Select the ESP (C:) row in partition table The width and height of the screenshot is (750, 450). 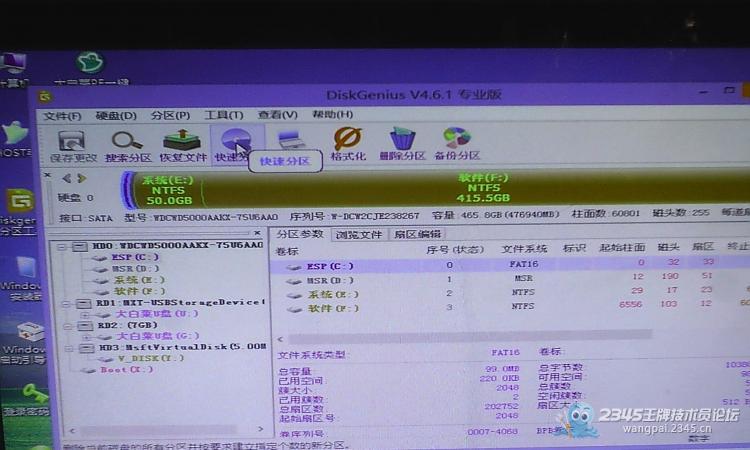pos(509,265)
